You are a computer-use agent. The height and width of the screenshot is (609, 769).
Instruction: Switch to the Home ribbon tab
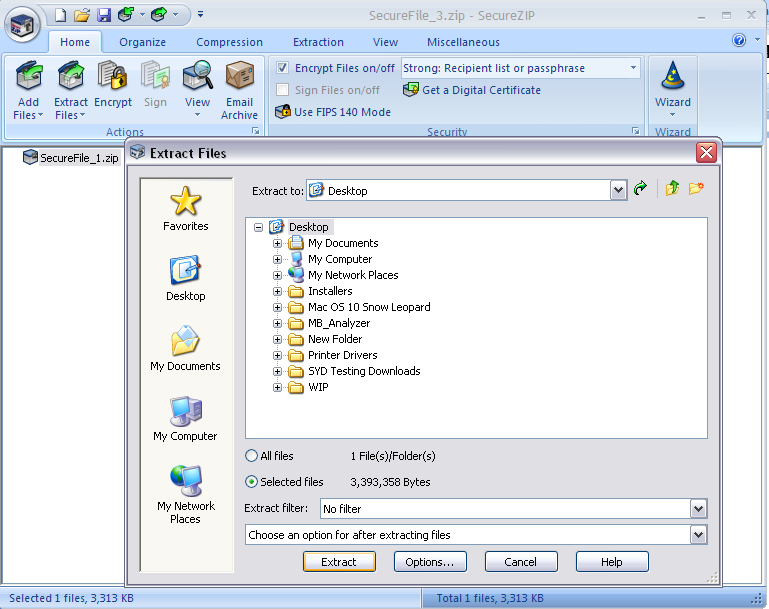click(x=75, y=42)
